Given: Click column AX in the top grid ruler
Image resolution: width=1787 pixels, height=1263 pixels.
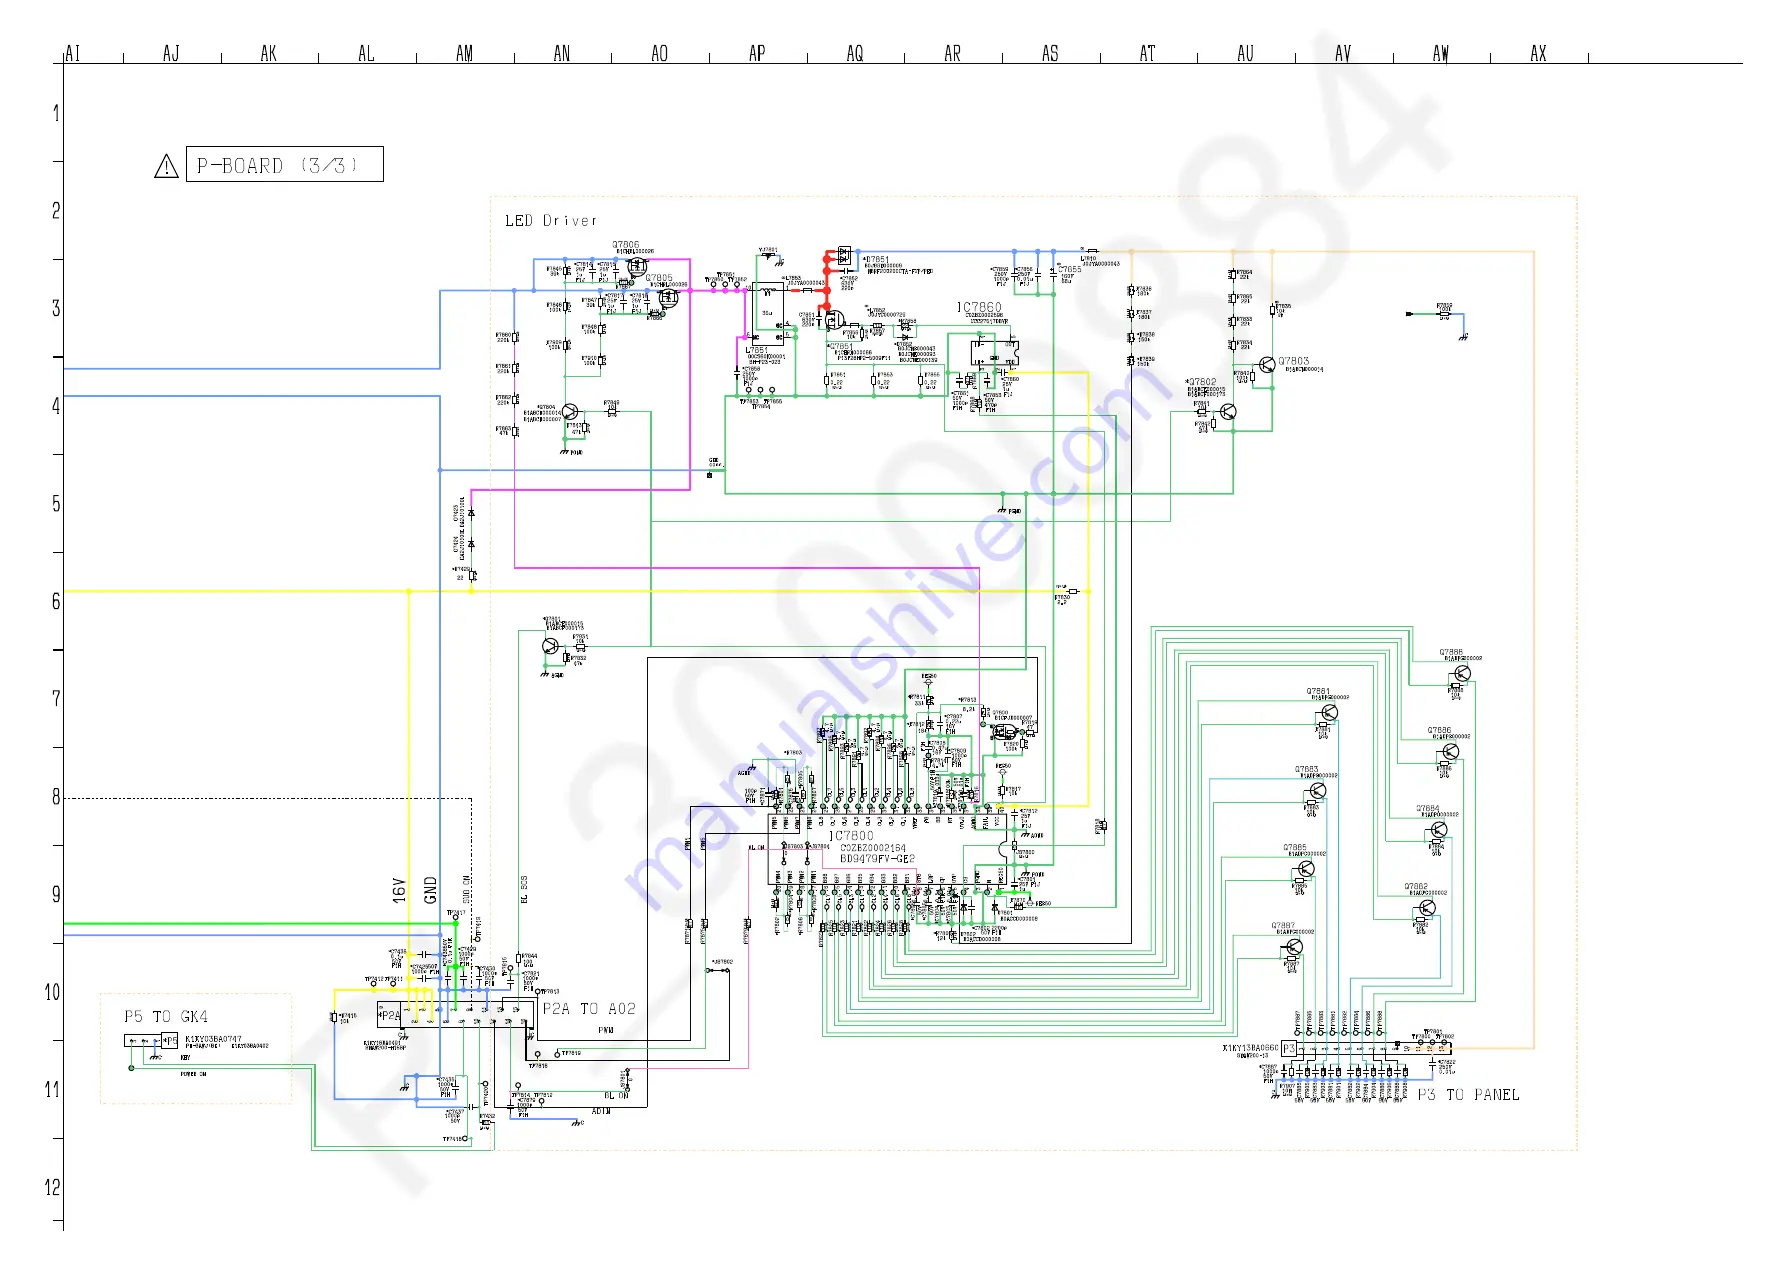Looking at the screenshot, I should point(1538,53).
